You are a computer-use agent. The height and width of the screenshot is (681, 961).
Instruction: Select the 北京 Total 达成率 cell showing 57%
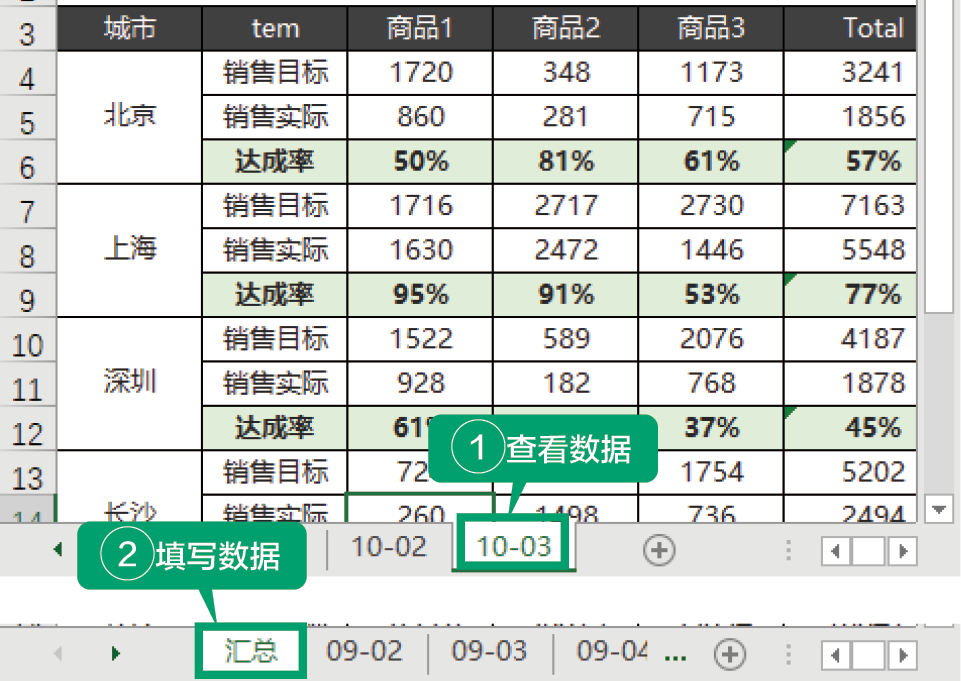[850, 161]
